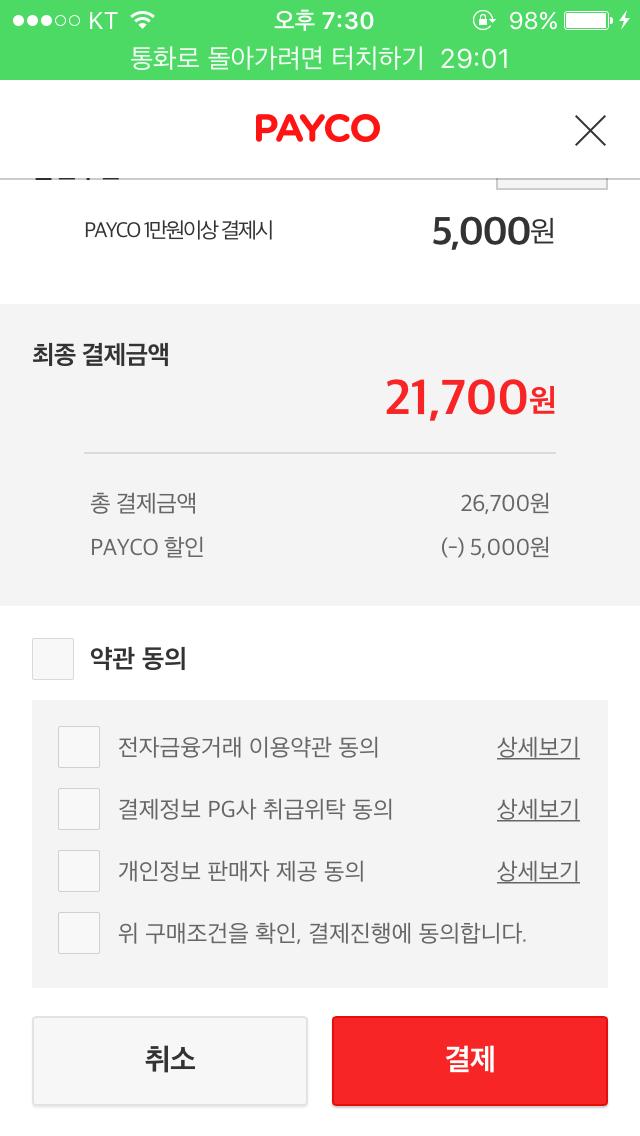Check the master 약관 동의 checkbox
The height and width of the screenshot is (1136, 640).
(53, 659)
